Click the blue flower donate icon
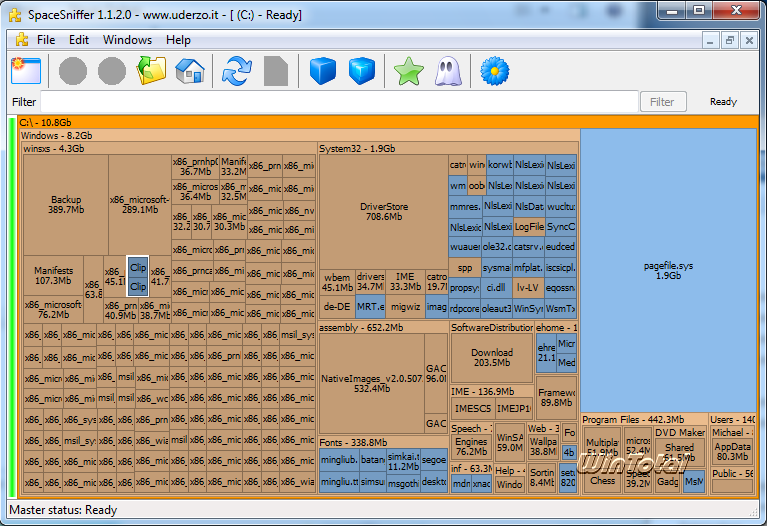Image resolution: width=767 pixels, height=526 pixels. coord(494,71)
